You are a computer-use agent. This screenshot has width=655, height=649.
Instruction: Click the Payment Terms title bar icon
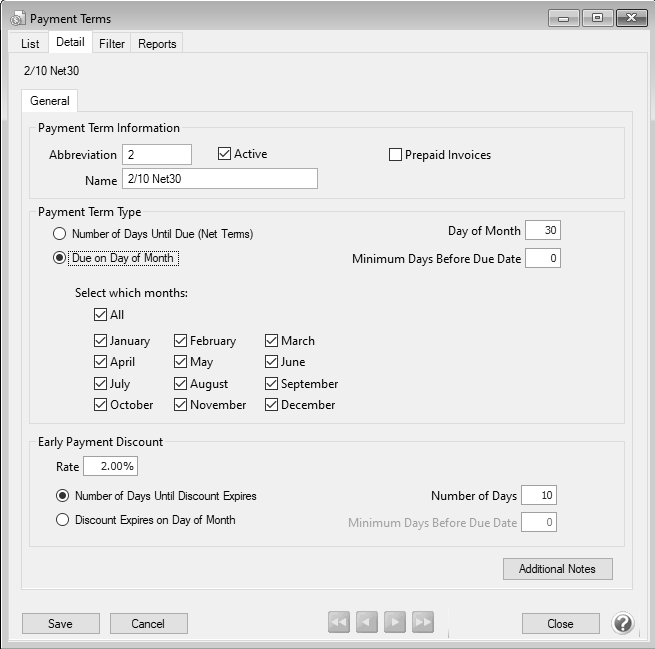17,18
